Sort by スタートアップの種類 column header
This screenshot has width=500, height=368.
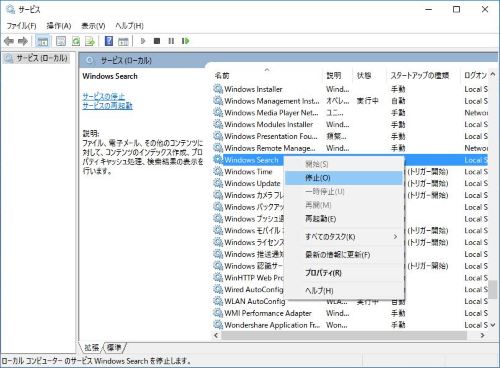423,76
